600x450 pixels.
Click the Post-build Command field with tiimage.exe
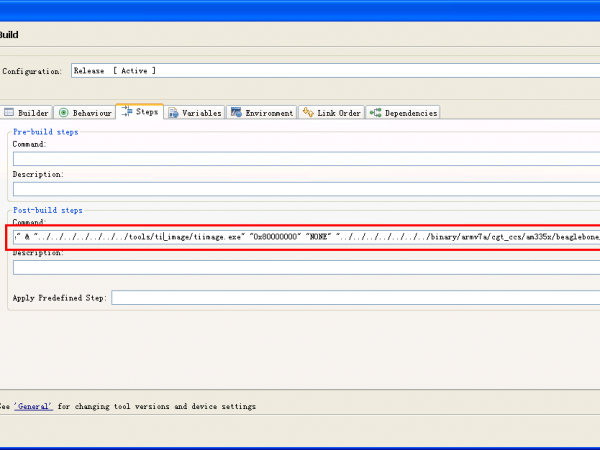pyautogui.click(x=300, y=236)
